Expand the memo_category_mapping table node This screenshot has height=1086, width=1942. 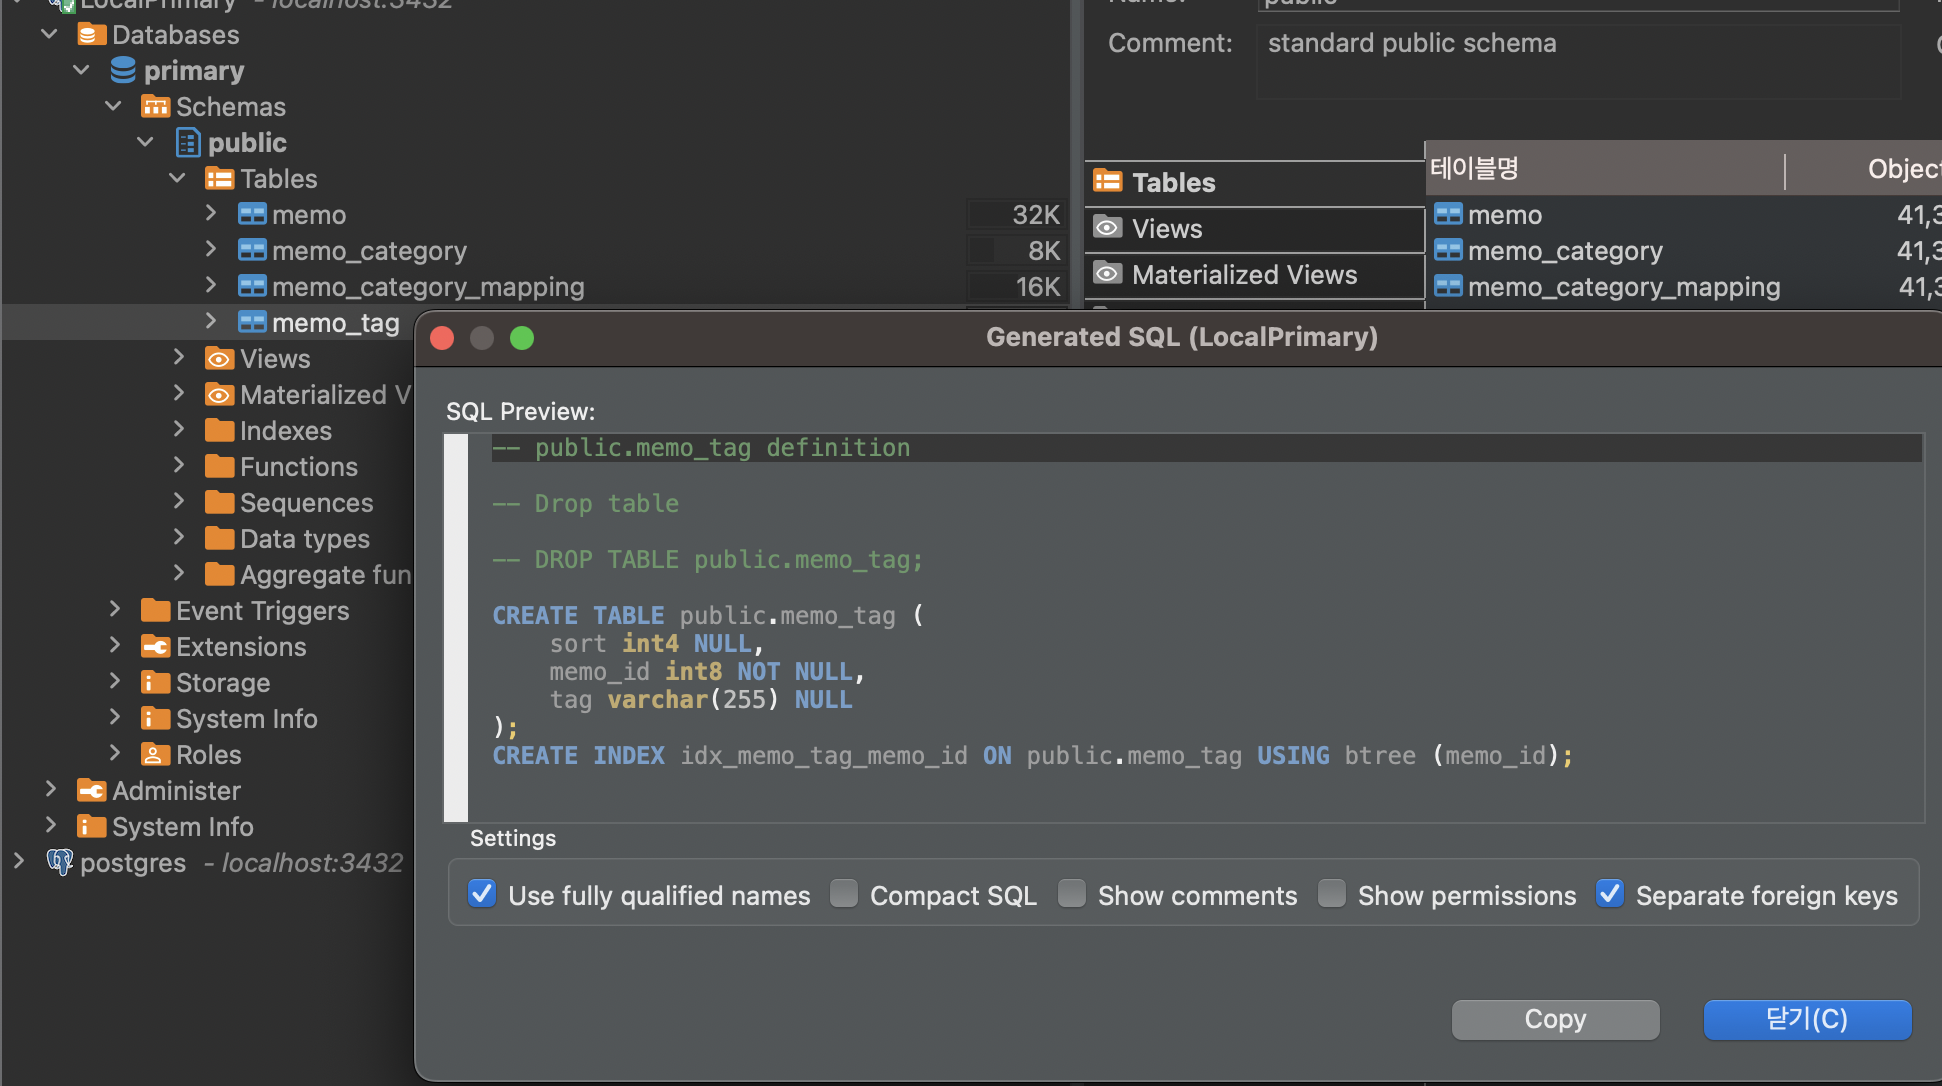(x=211, y=285)
